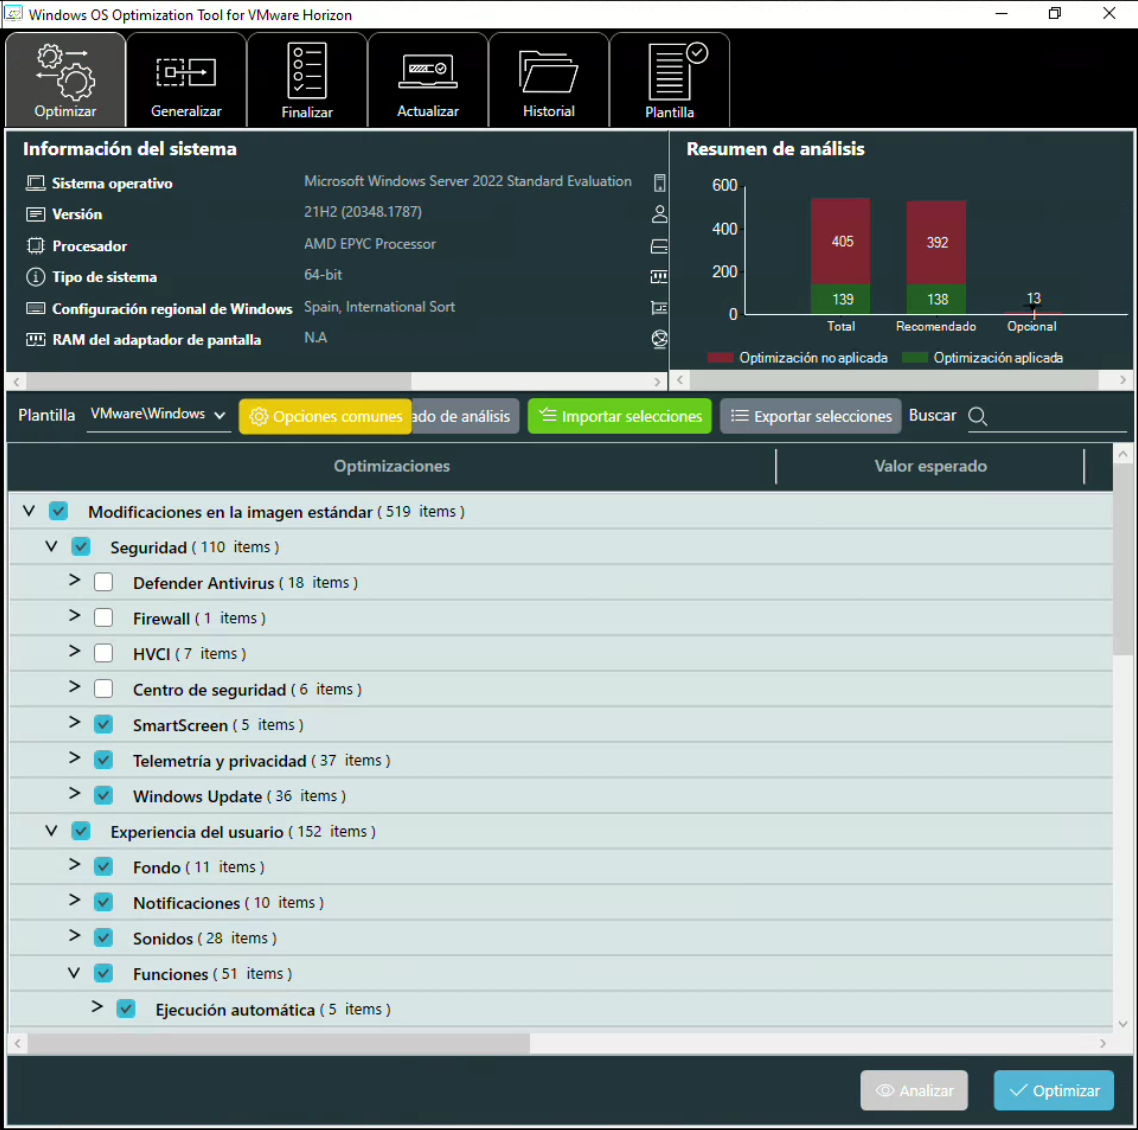
Task: Enable the Defender Antivirus checkbox
Action: click(x=103, y=583)
